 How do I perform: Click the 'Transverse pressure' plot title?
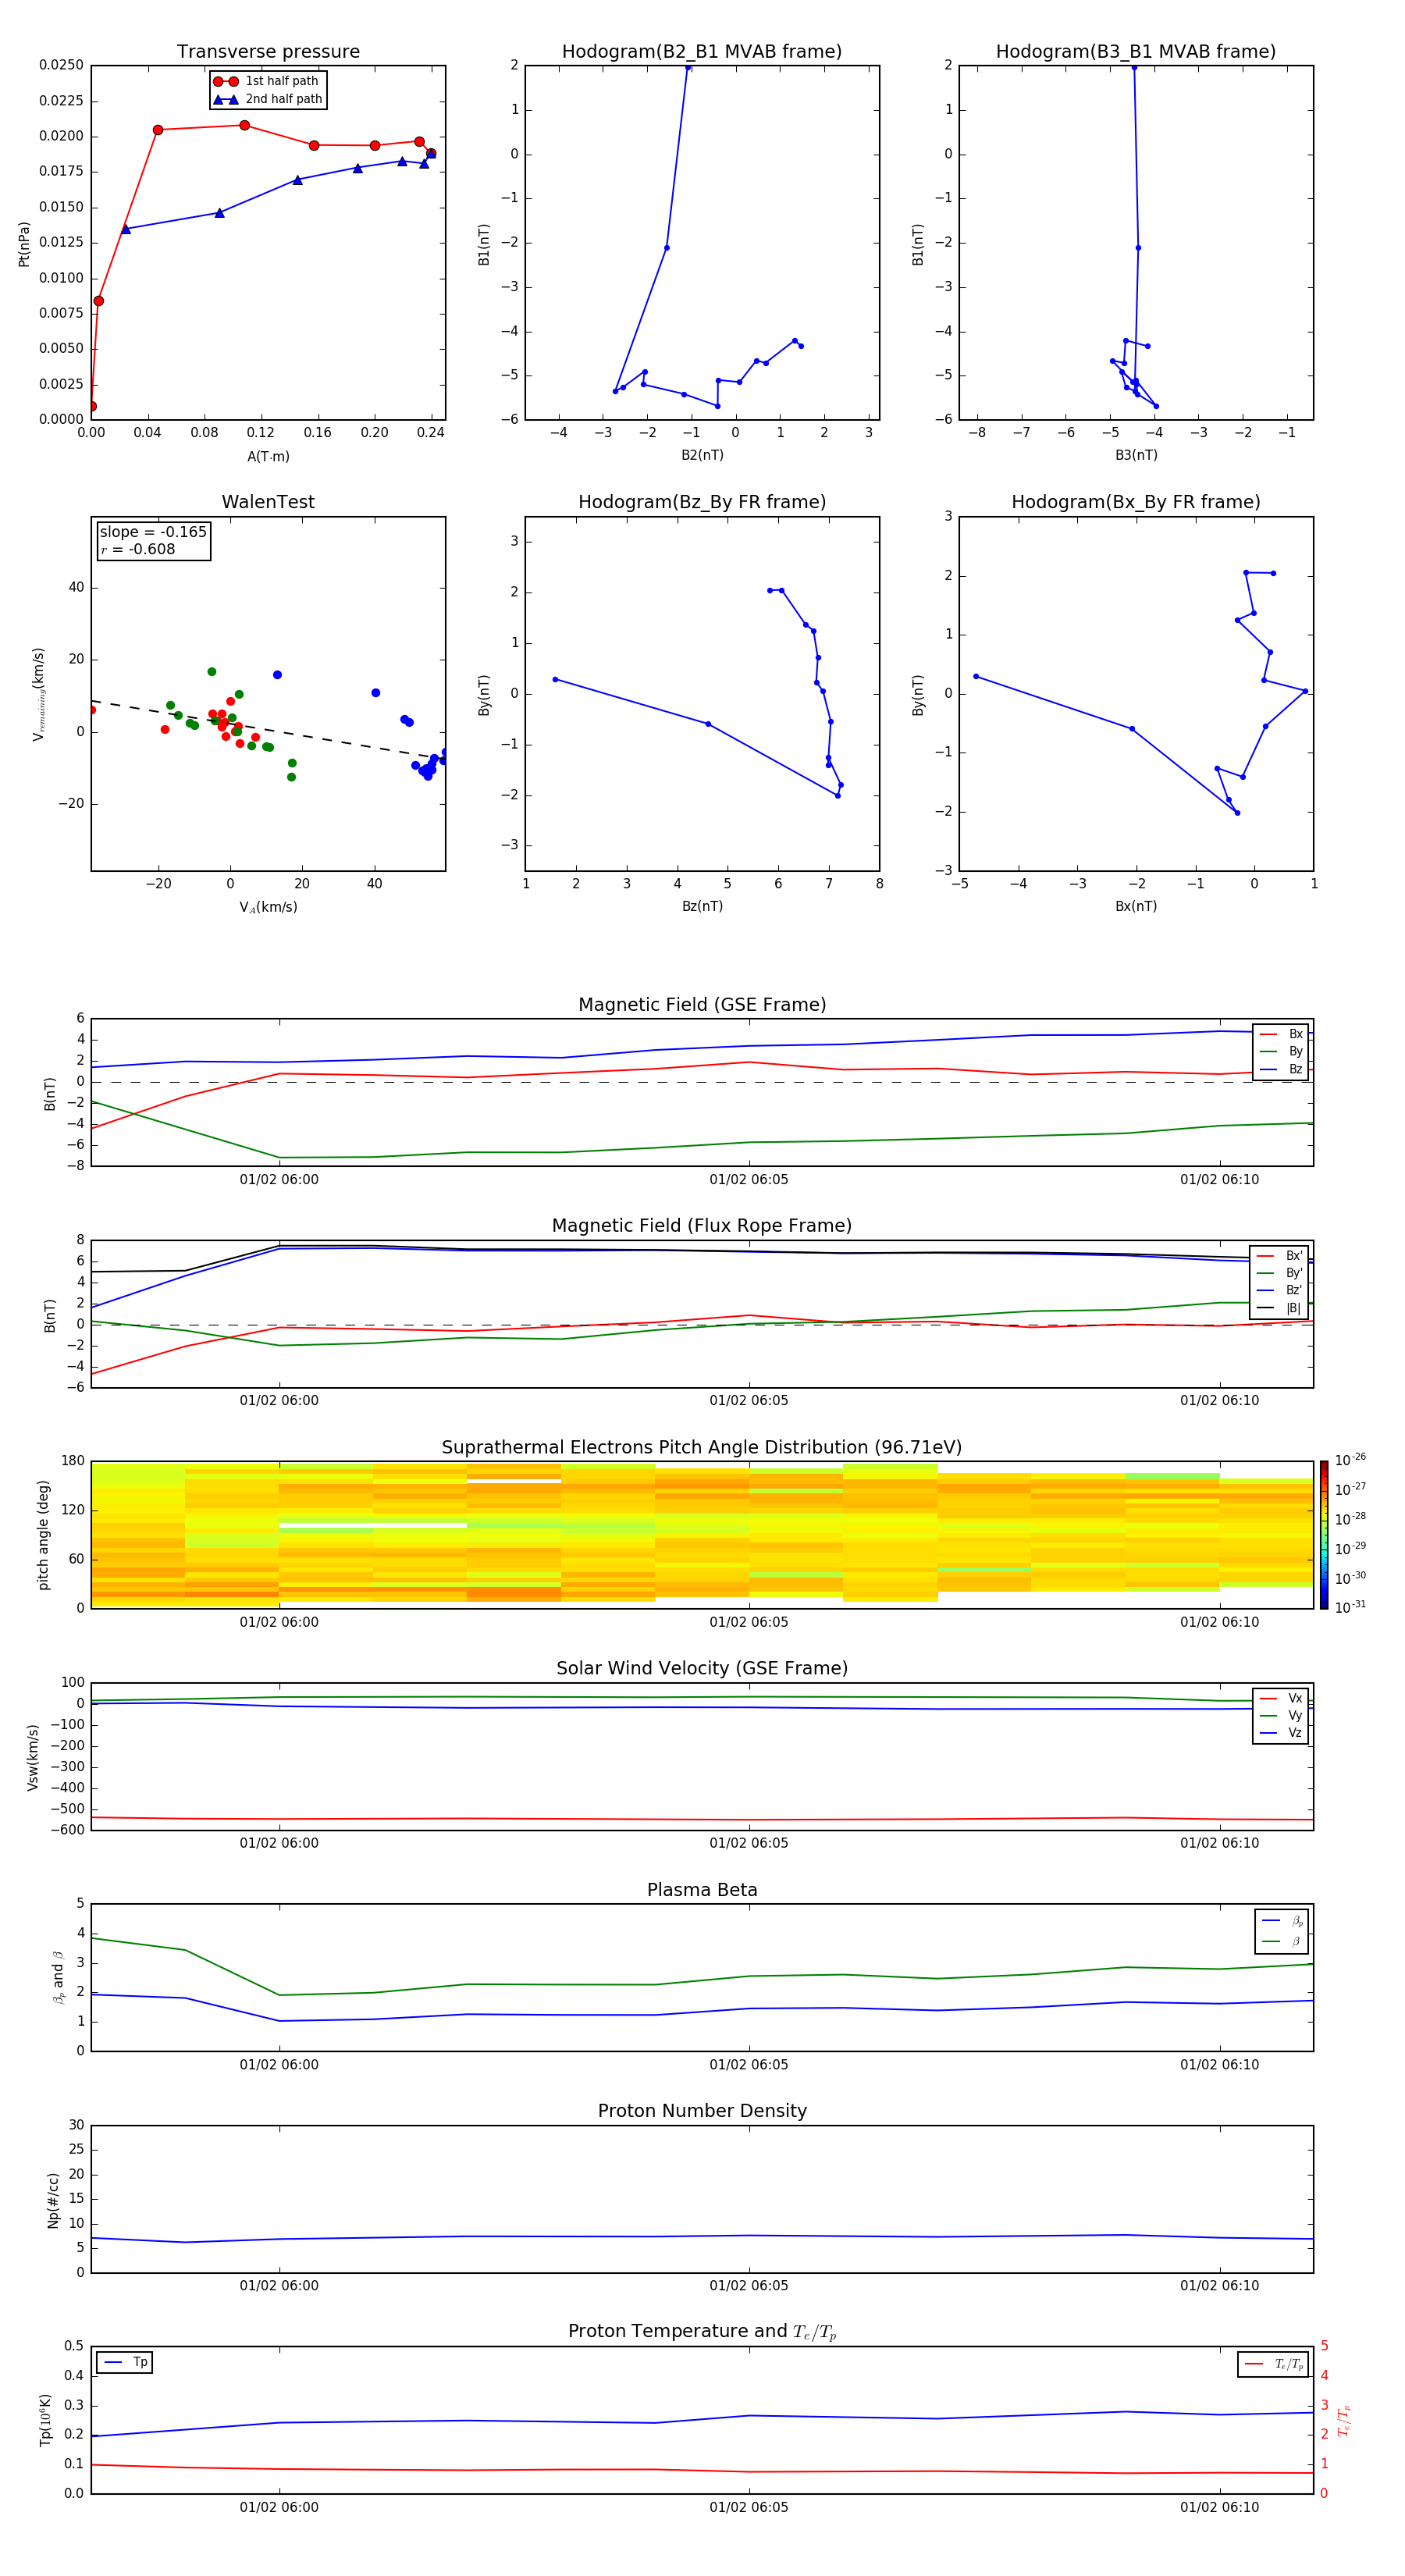click(268, 52)
